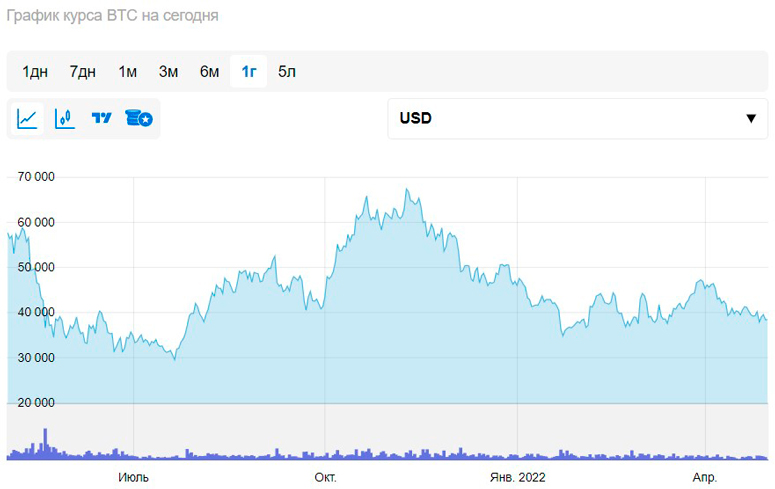Click the Окт. time axis label

point(325,477)
